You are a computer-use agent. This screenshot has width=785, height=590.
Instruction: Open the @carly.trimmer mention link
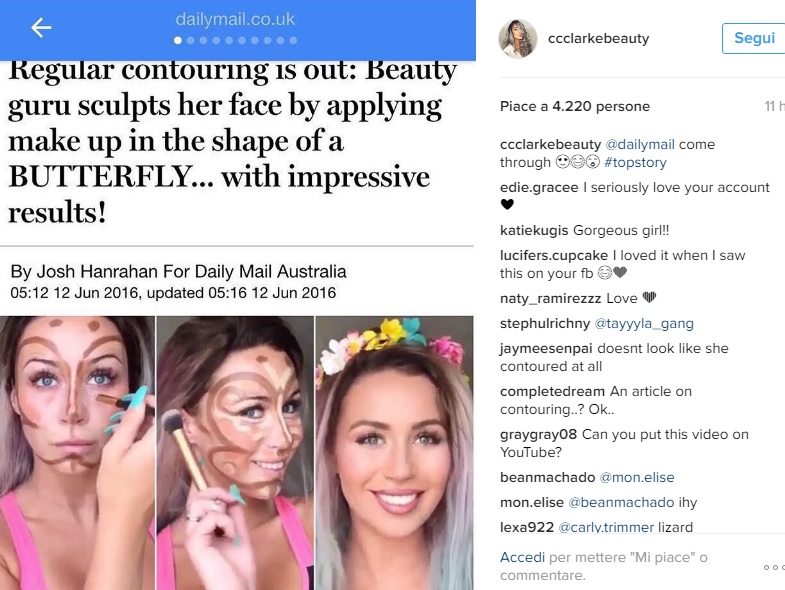click(606, 527)
